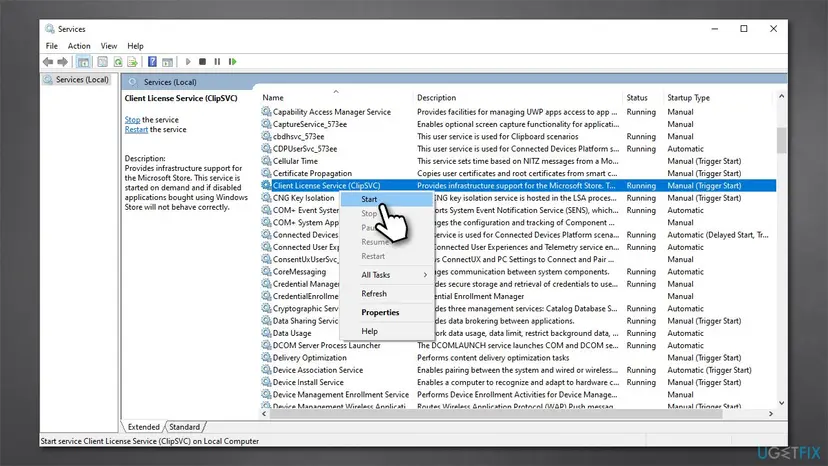The height and width of the screenshot is (466, 828).
Task: Click the vertical scrollbar up arrow
Action: pyautogui.click(x=782, y=97)
